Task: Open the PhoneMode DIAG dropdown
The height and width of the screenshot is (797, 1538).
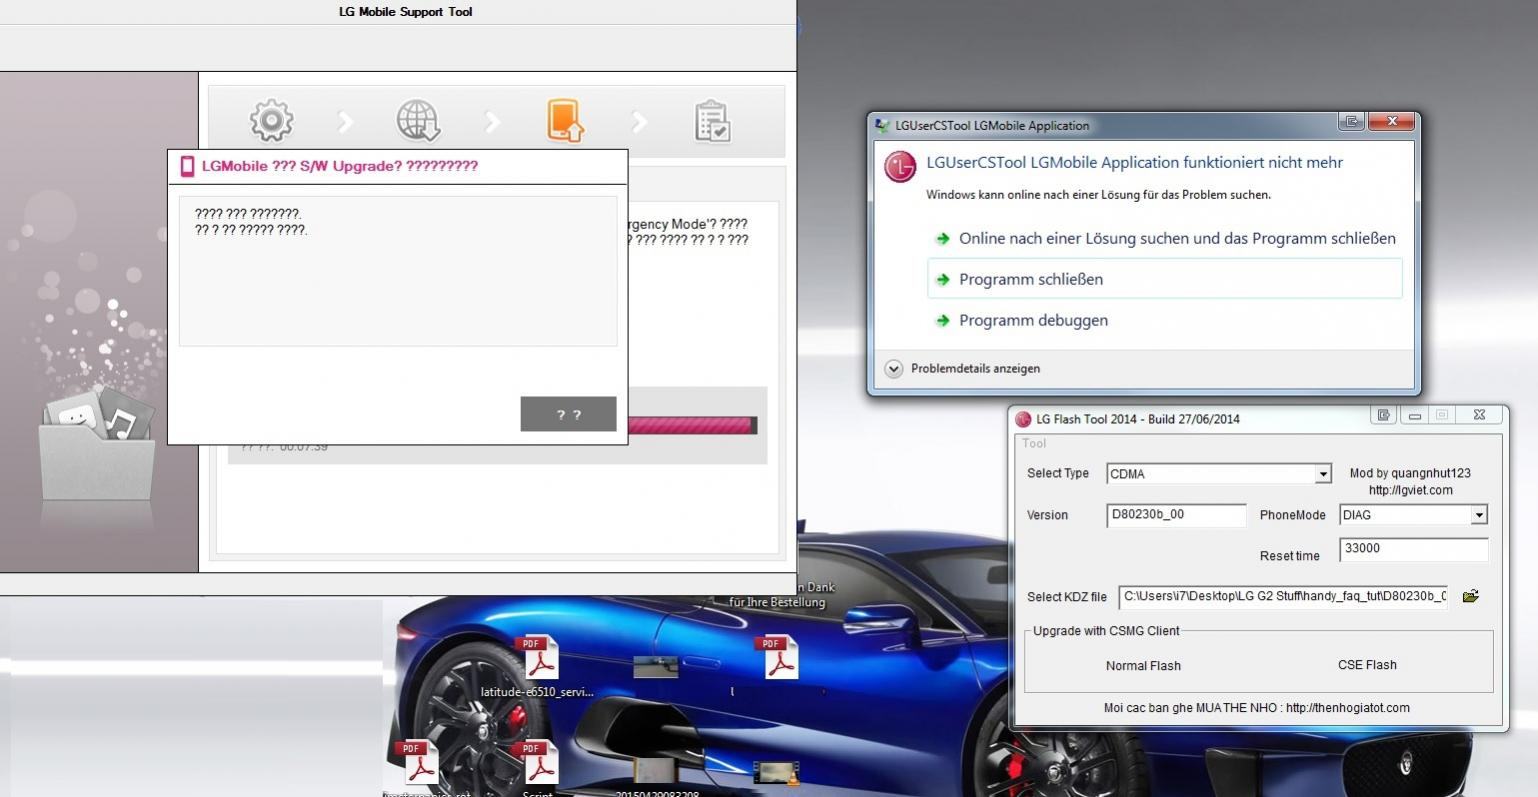Action: tap(1479, 515)
